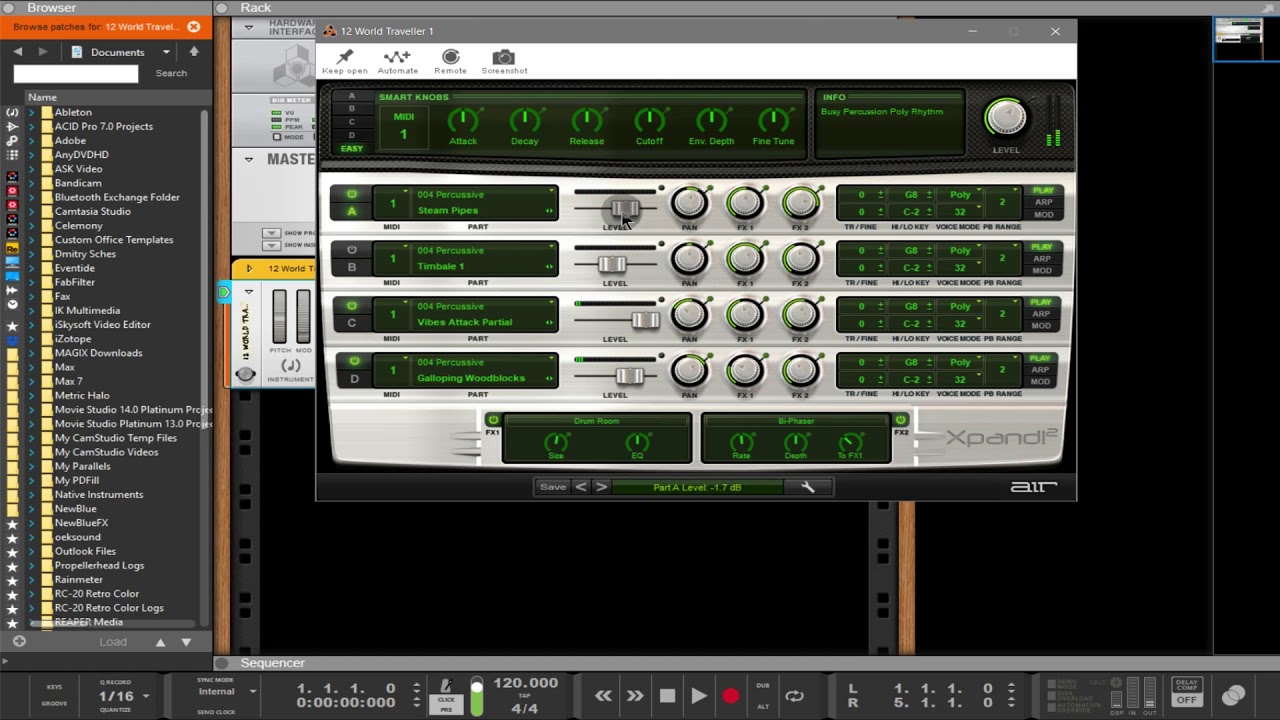Collapse the Master section triangle in rack
Screen dimensions: 1280x720
coord(248,159)
